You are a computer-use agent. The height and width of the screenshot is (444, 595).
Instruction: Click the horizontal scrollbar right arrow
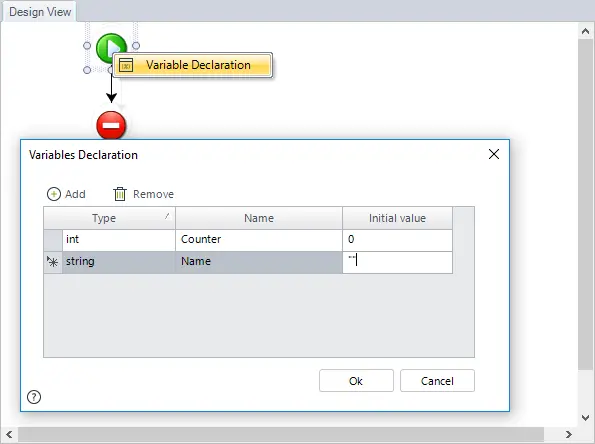click(x=568, y=434)
